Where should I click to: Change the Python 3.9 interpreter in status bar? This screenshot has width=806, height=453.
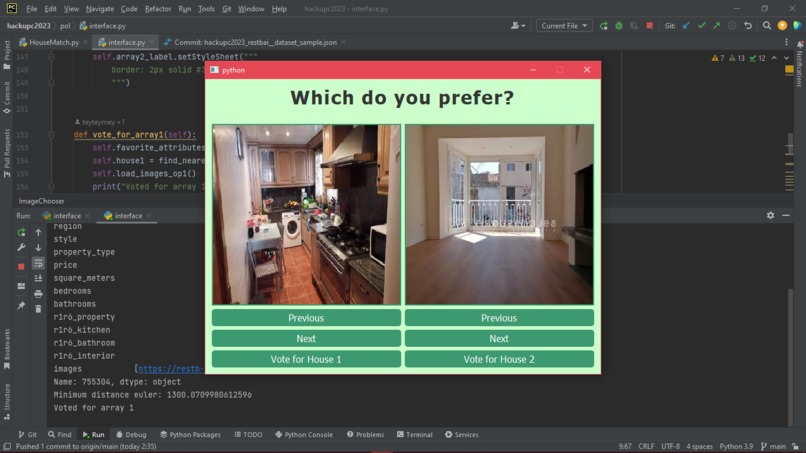coord(736,446)
